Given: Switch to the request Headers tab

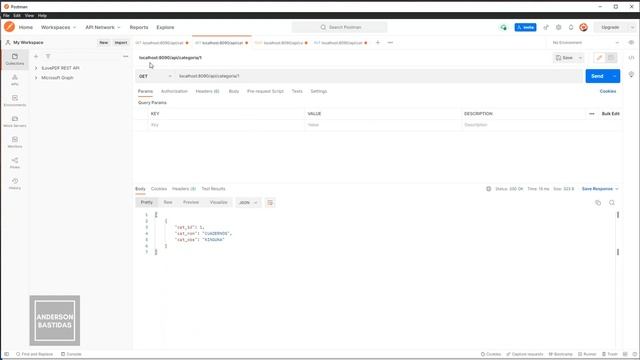Looking at the screenshot, I should click(207, 91).
